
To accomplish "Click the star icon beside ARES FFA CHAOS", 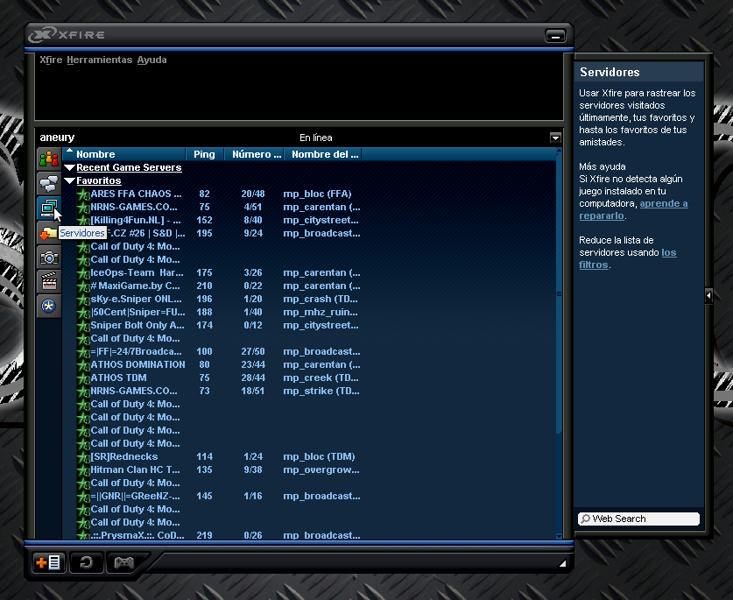I will (83, 194).
